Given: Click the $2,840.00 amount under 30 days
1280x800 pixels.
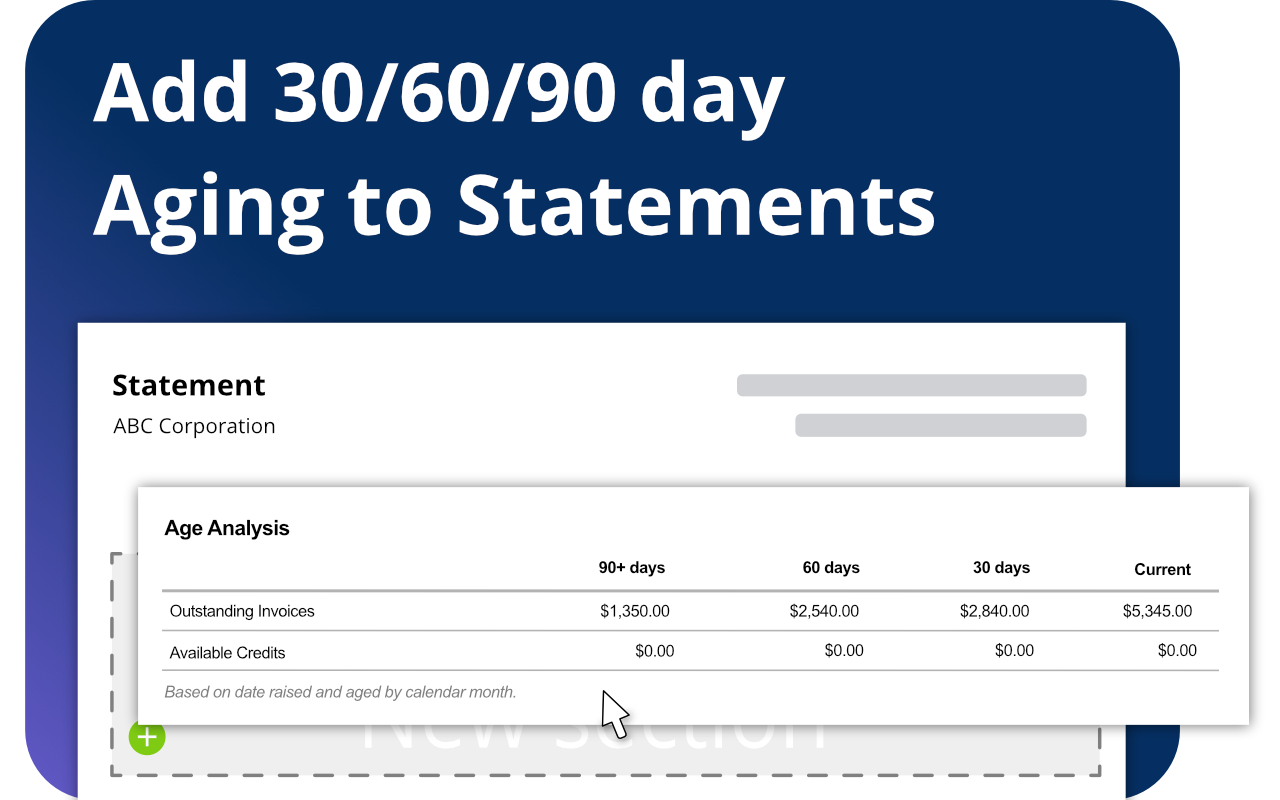Looking at the screenshot, I should [994, 611].
